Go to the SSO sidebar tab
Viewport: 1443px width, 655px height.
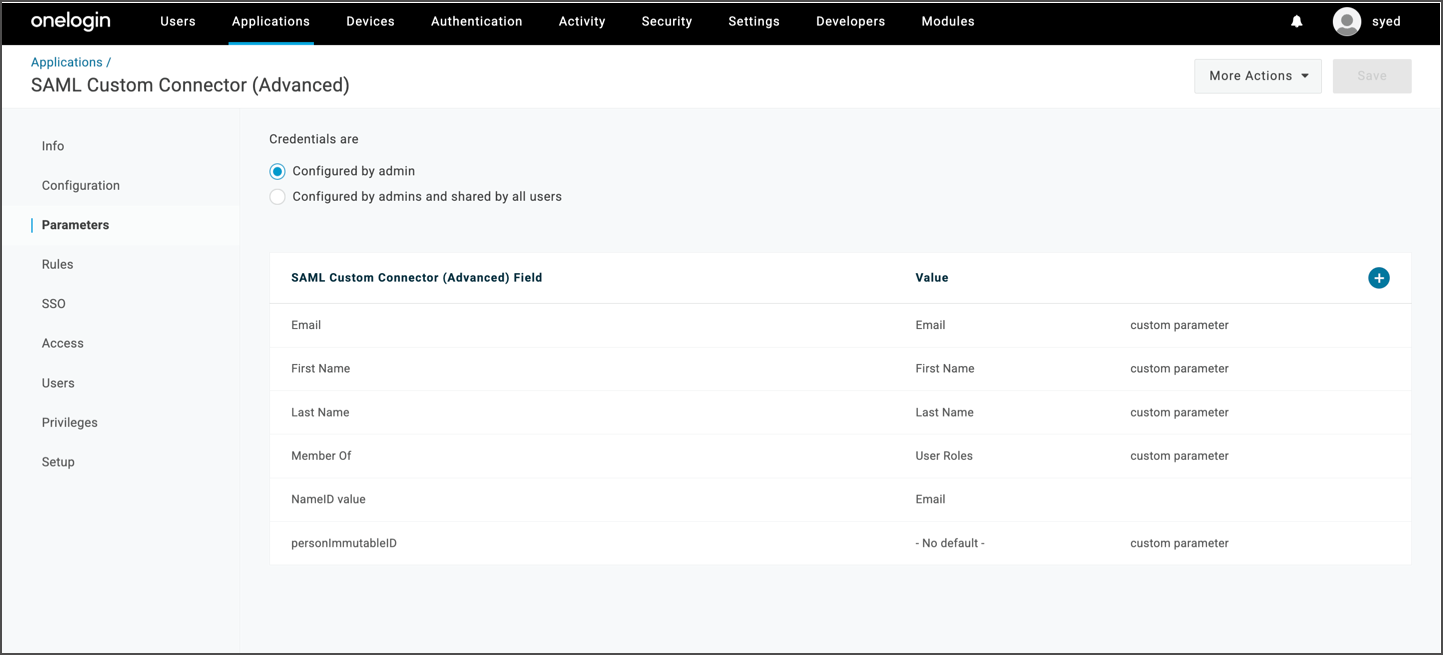54,304
